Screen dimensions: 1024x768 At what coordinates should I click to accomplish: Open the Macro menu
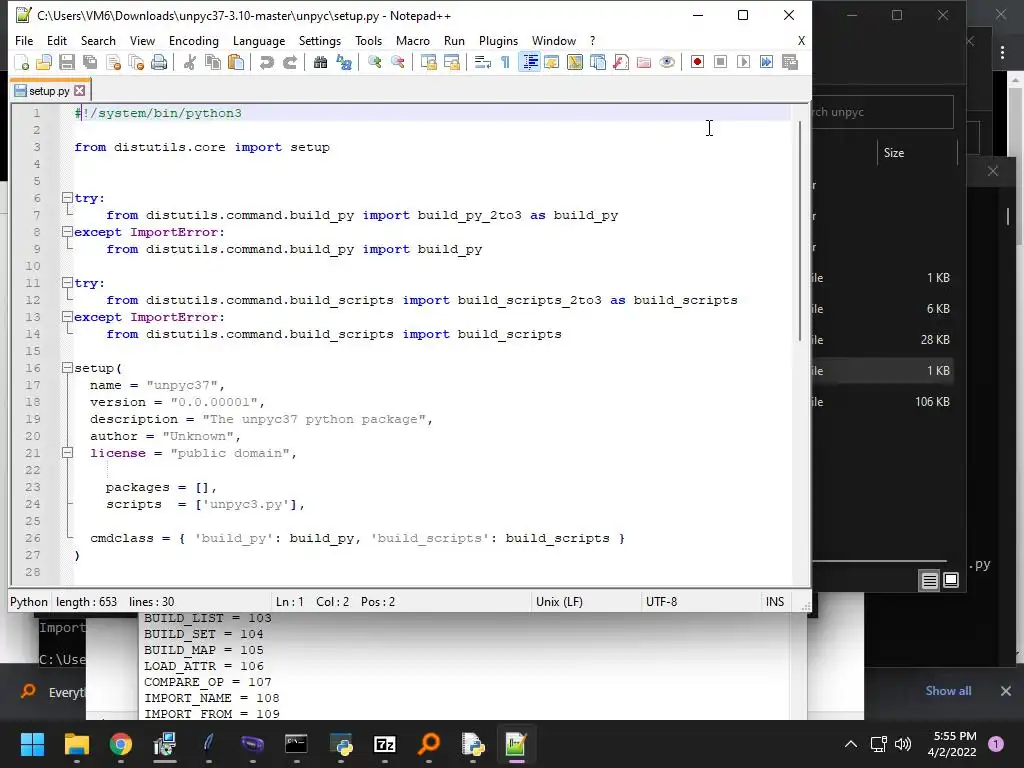click(413, 40)
